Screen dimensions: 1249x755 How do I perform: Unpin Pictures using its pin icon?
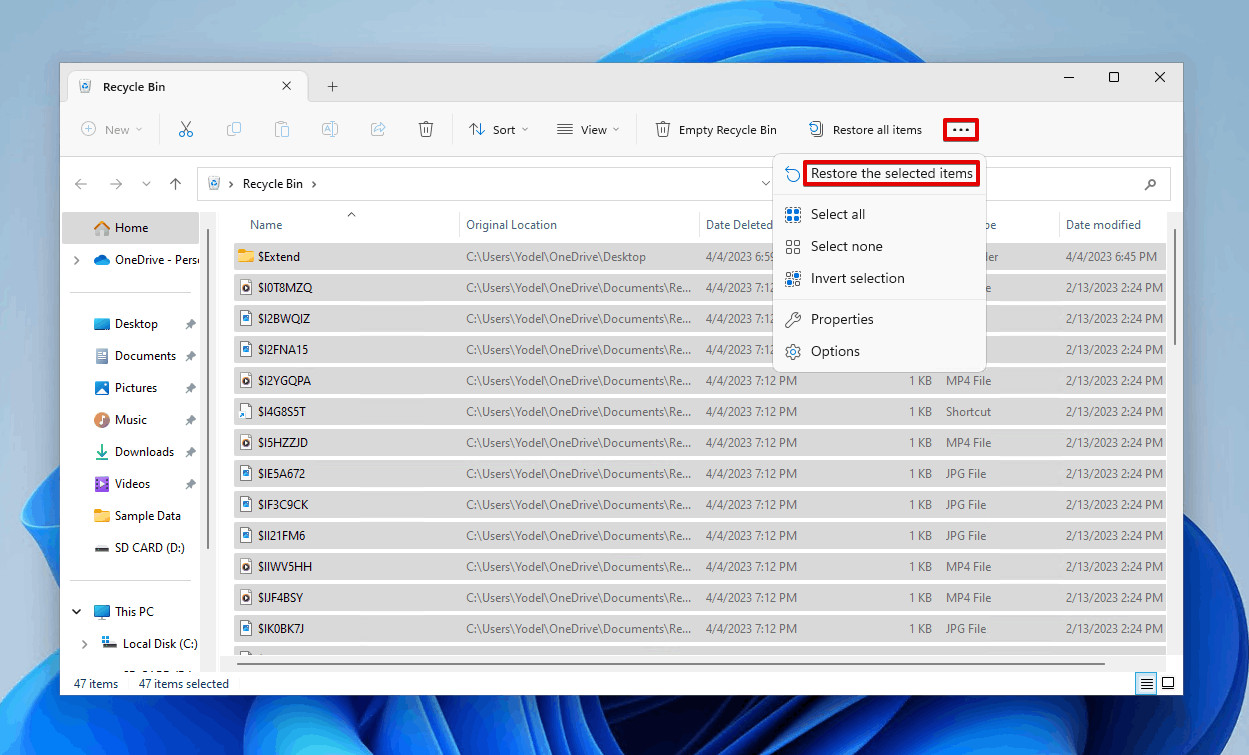(x=190, y=388)
